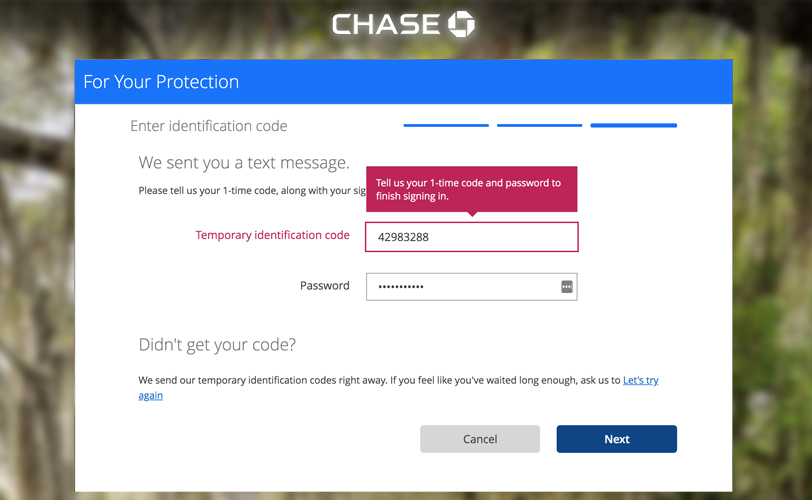
Task: Click the CHASE wordmark at top
Action: click(x=387, y=24)
